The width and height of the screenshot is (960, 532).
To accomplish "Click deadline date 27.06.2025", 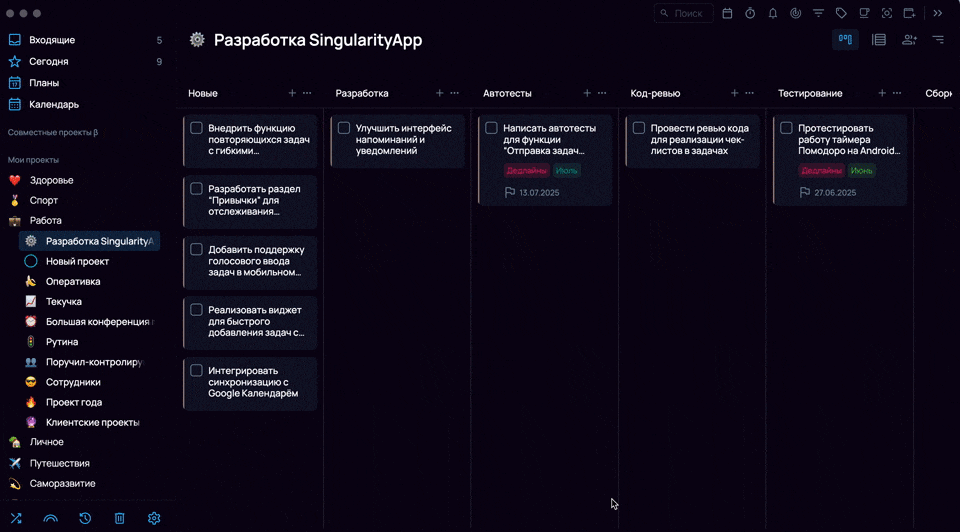I will 834,193.
